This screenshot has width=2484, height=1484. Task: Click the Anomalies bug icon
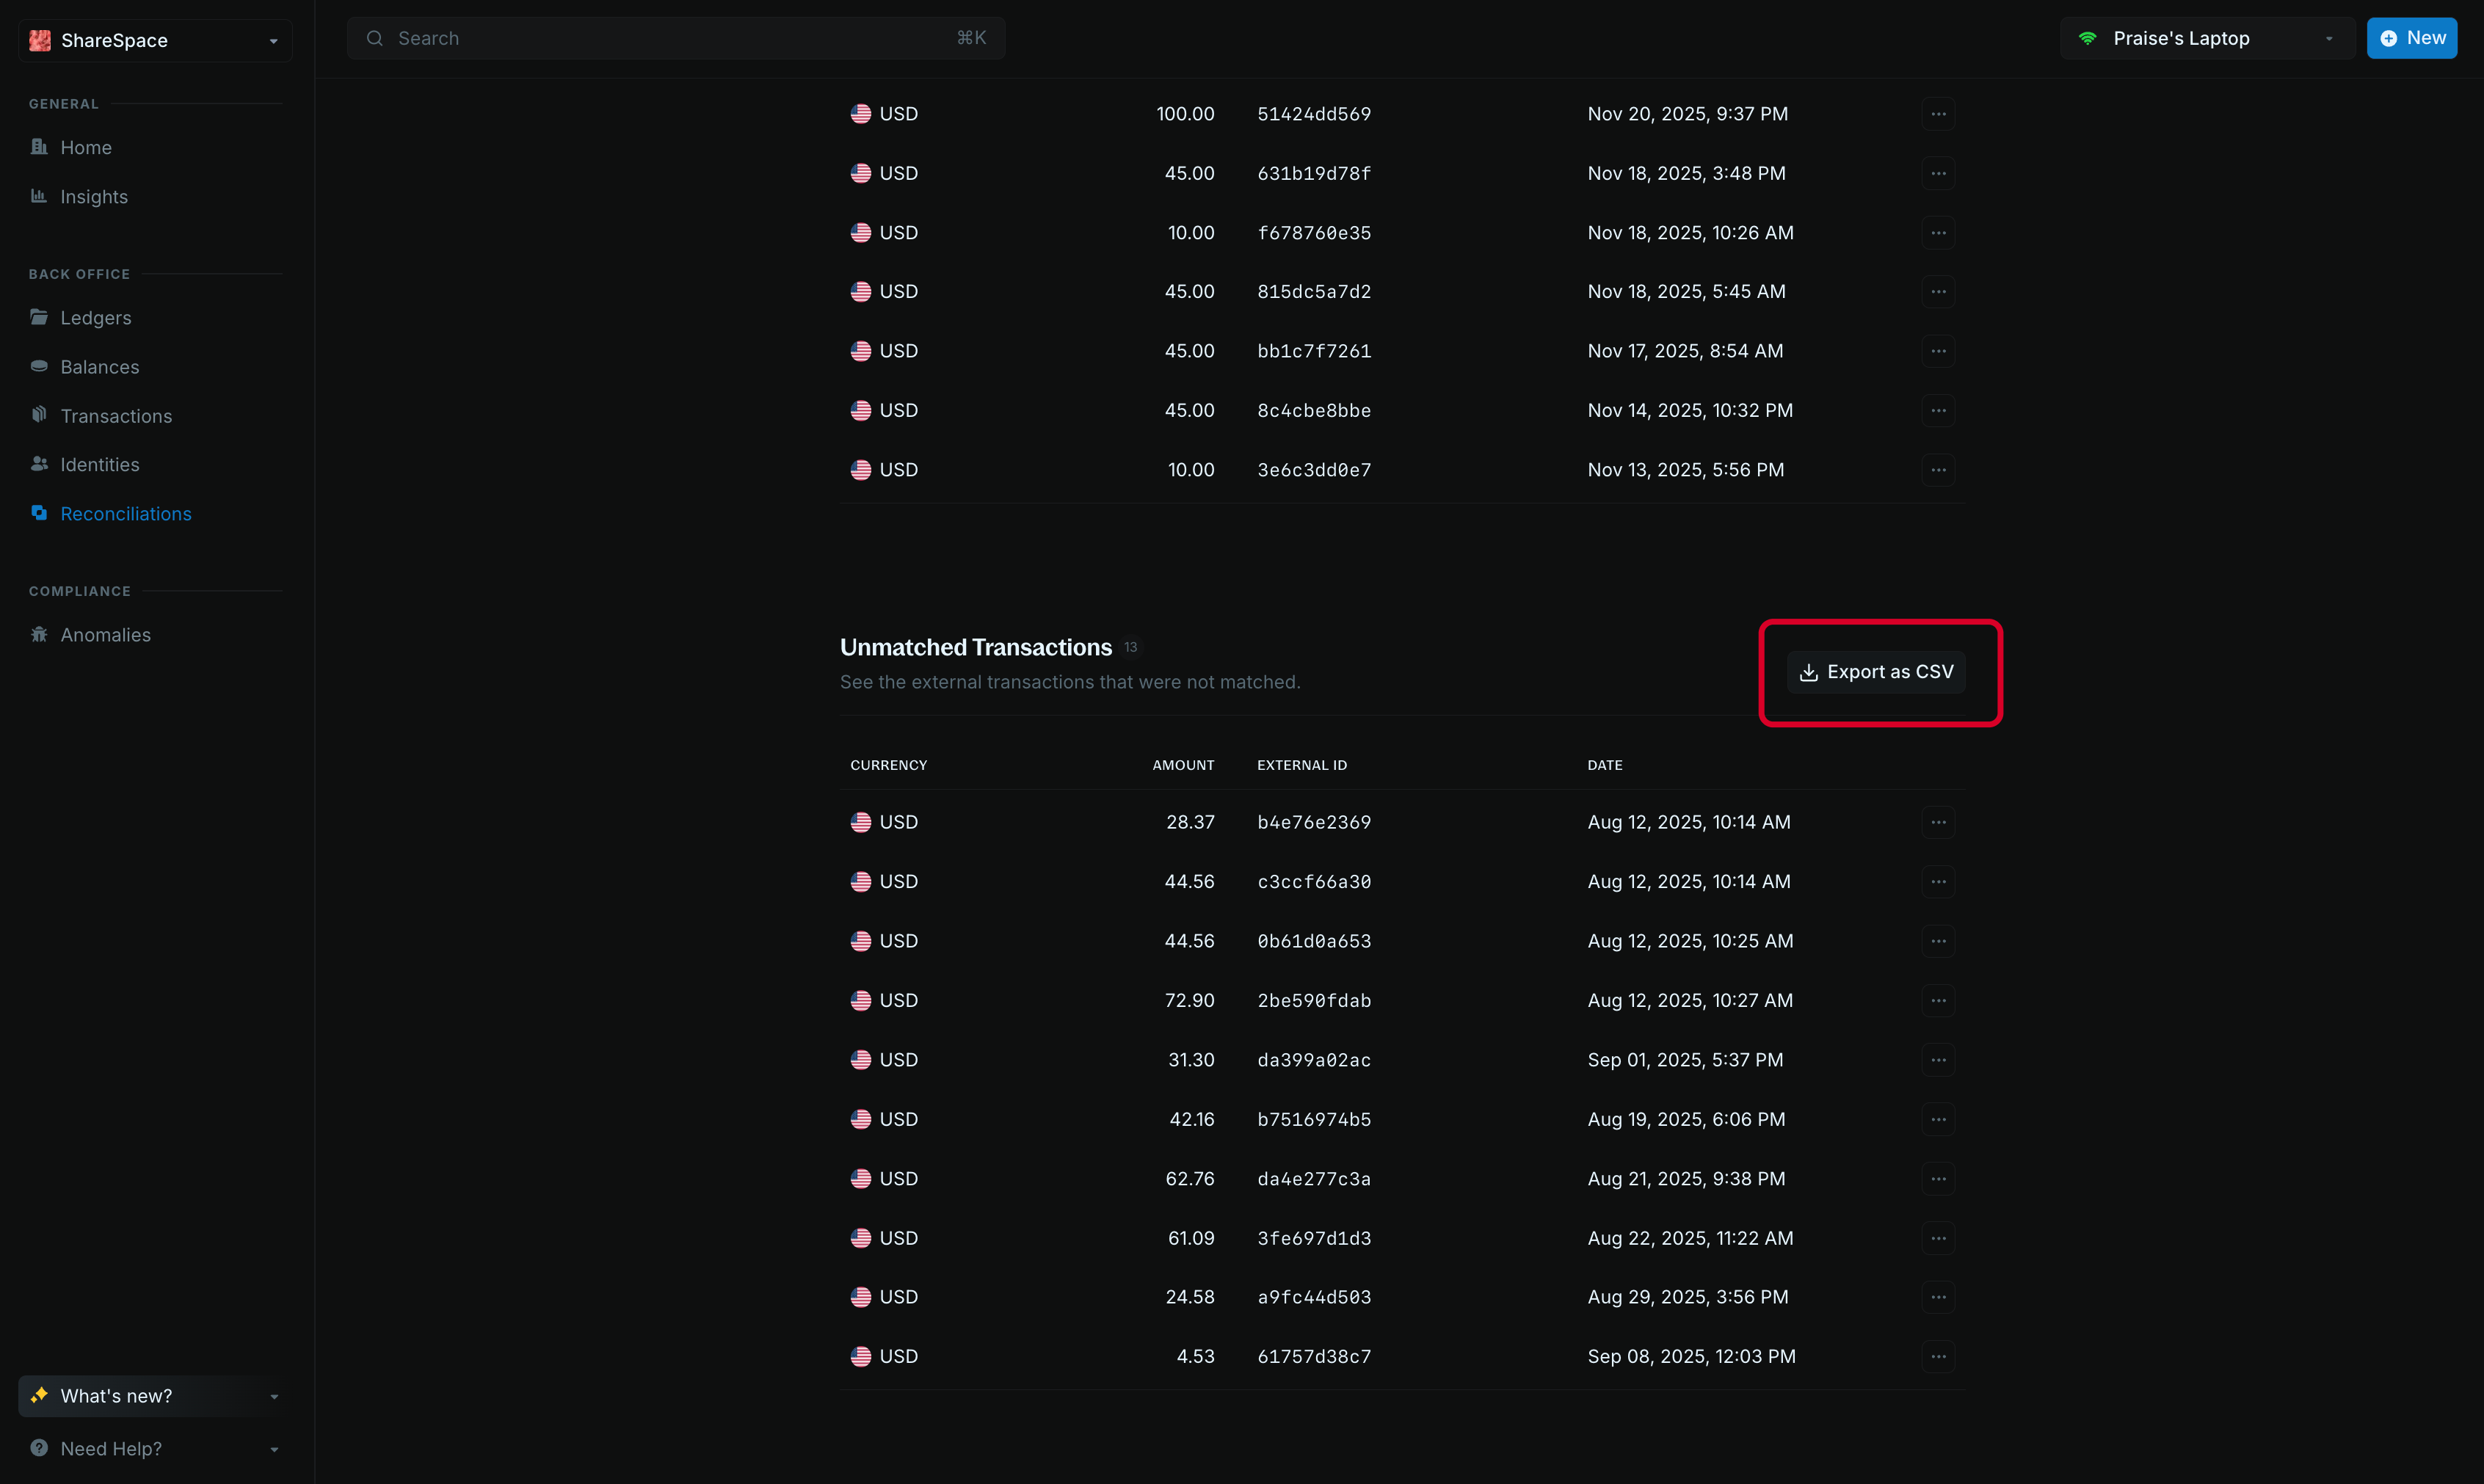39,634
